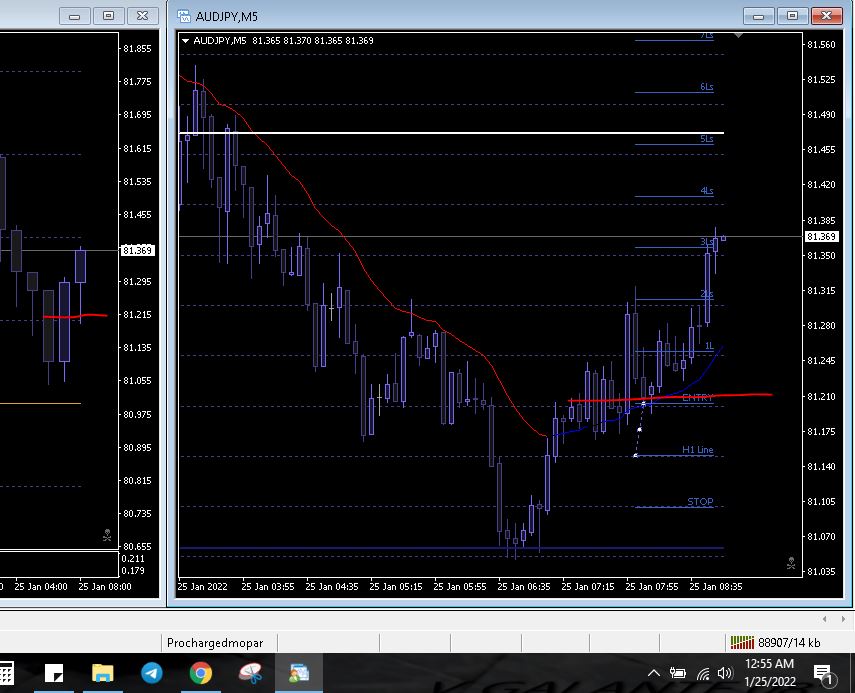Click the left scroll arrow above status bar

(x=824, y=619)
